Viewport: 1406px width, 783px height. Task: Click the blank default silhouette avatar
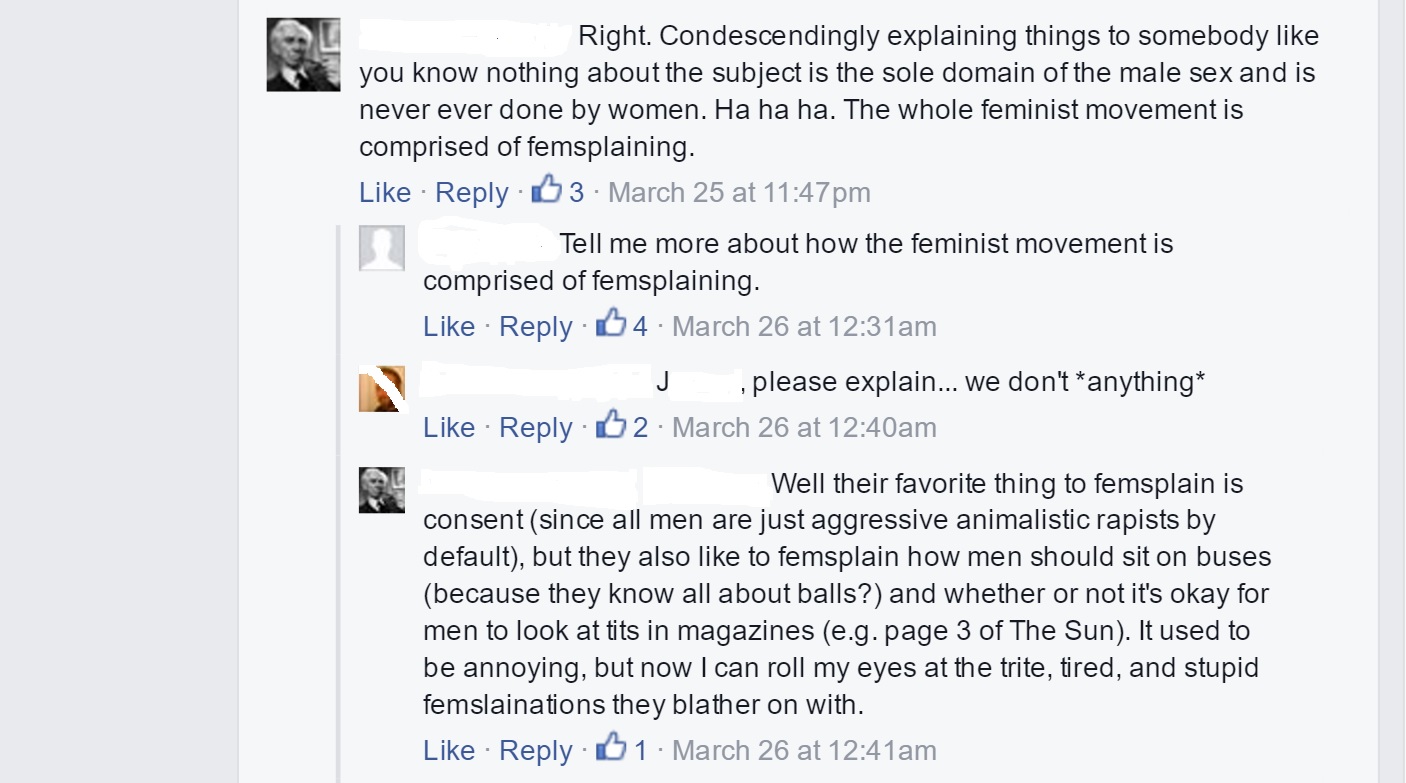tap(382, 248)
